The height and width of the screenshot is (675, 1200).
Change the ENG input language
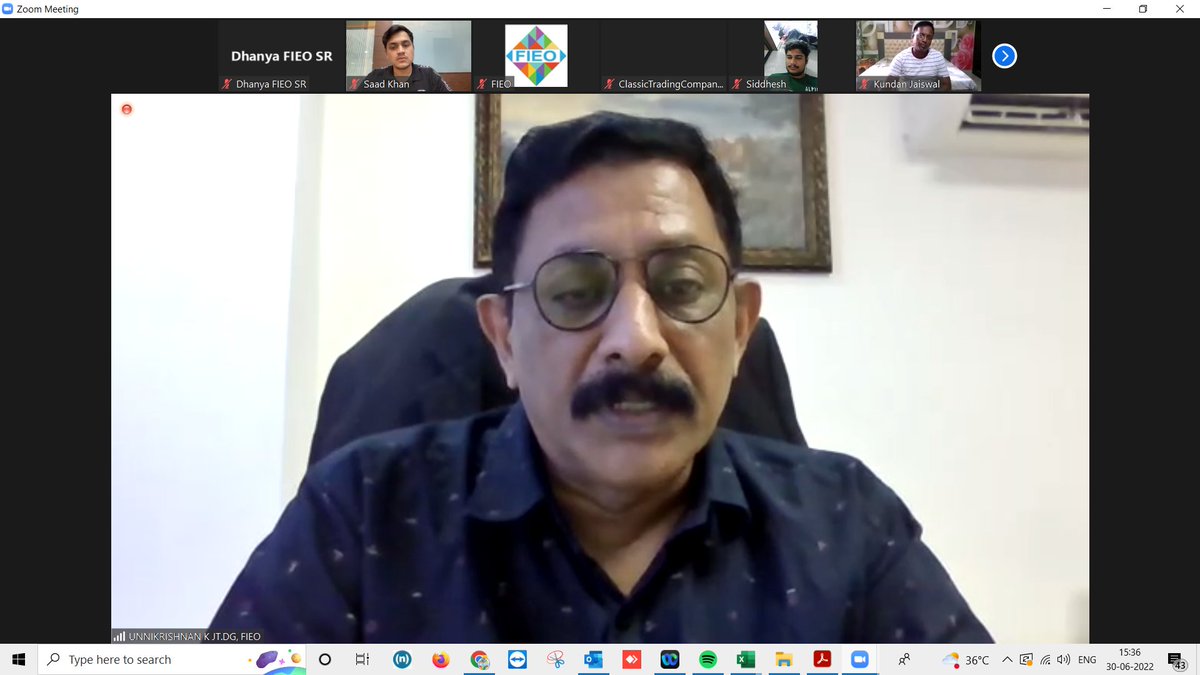(x=1087, y=660)
